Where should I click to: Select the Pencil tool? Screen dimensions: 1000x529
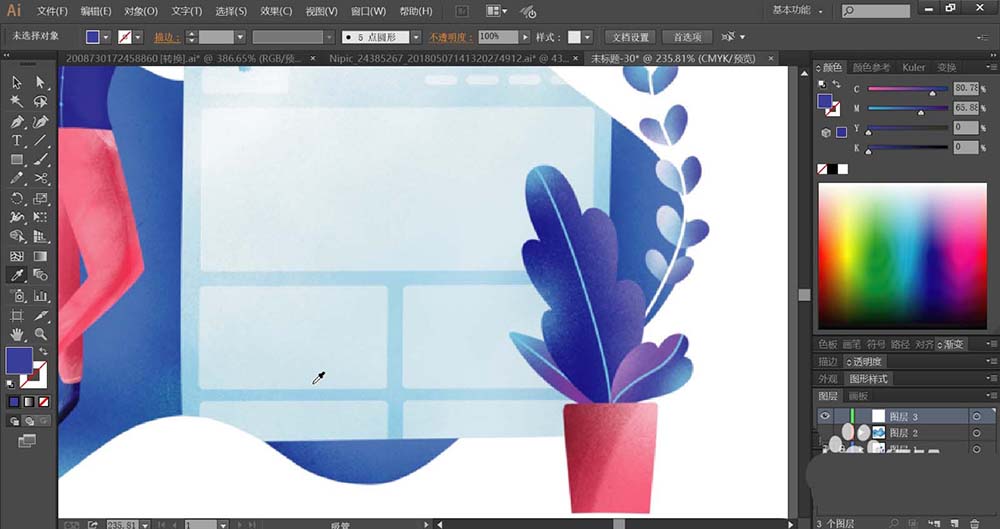click(17, 179)
